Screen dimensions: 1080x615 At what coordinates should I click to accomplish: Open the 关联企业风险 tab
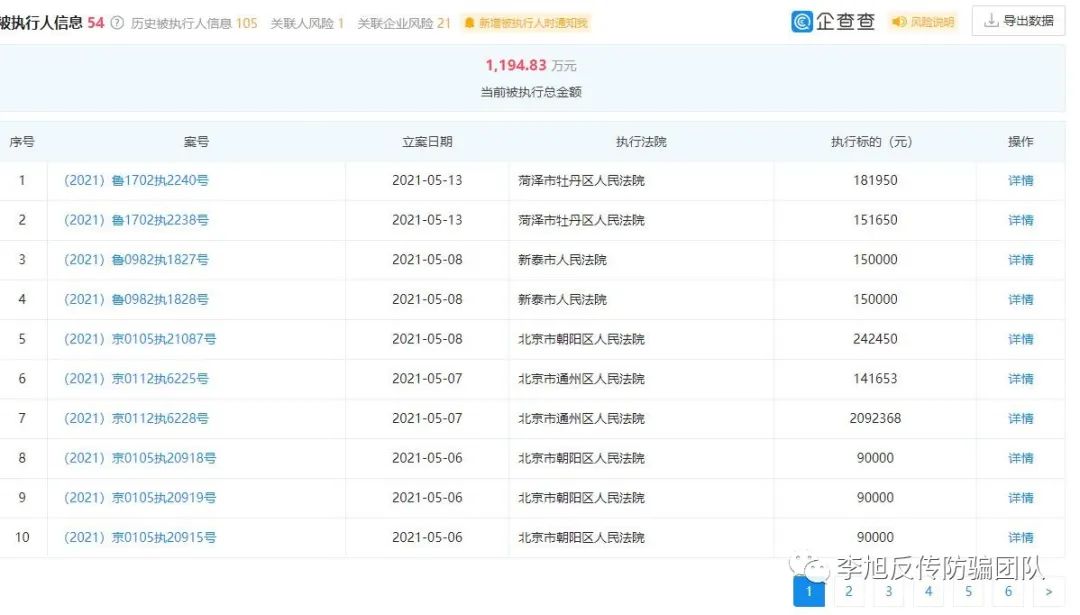[x=404, y=23]
